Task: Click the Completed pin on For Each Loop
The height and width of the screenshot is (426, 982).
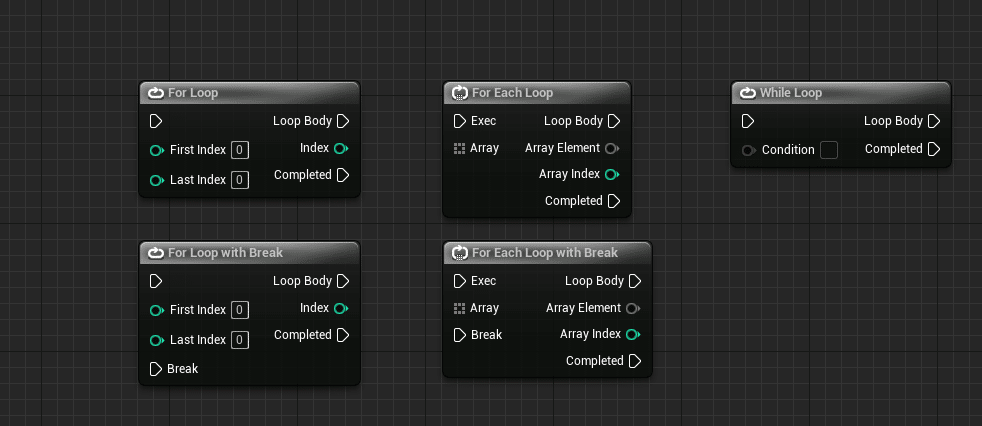Action: point(614,201)
